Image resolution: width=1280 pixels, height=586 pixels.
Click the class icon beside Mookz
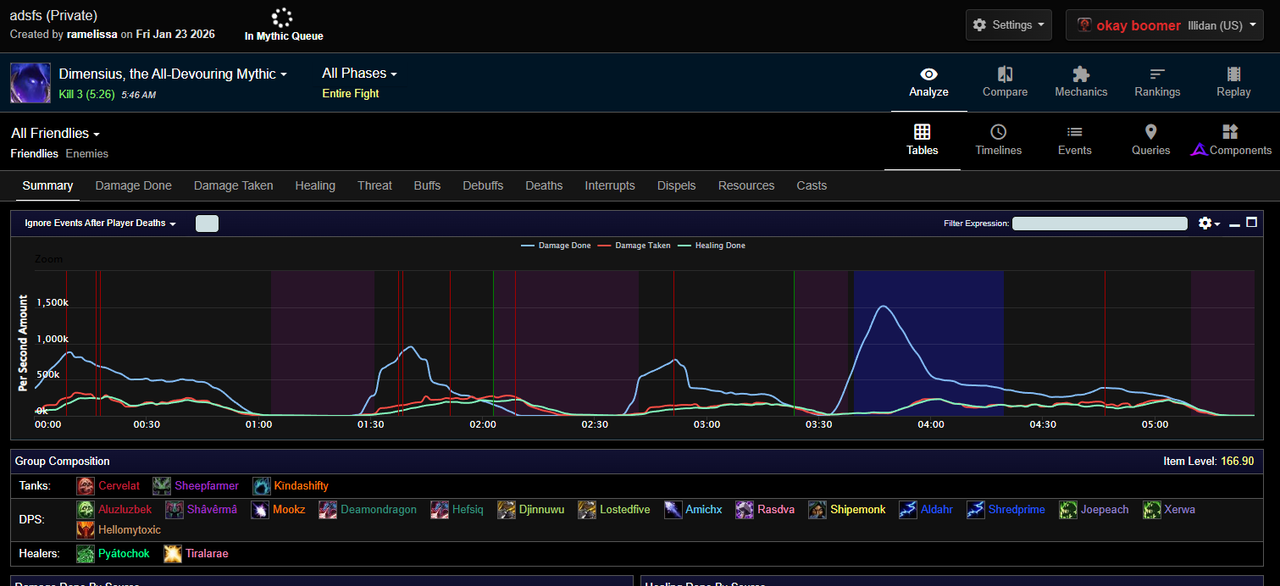(x=258, y=510)
